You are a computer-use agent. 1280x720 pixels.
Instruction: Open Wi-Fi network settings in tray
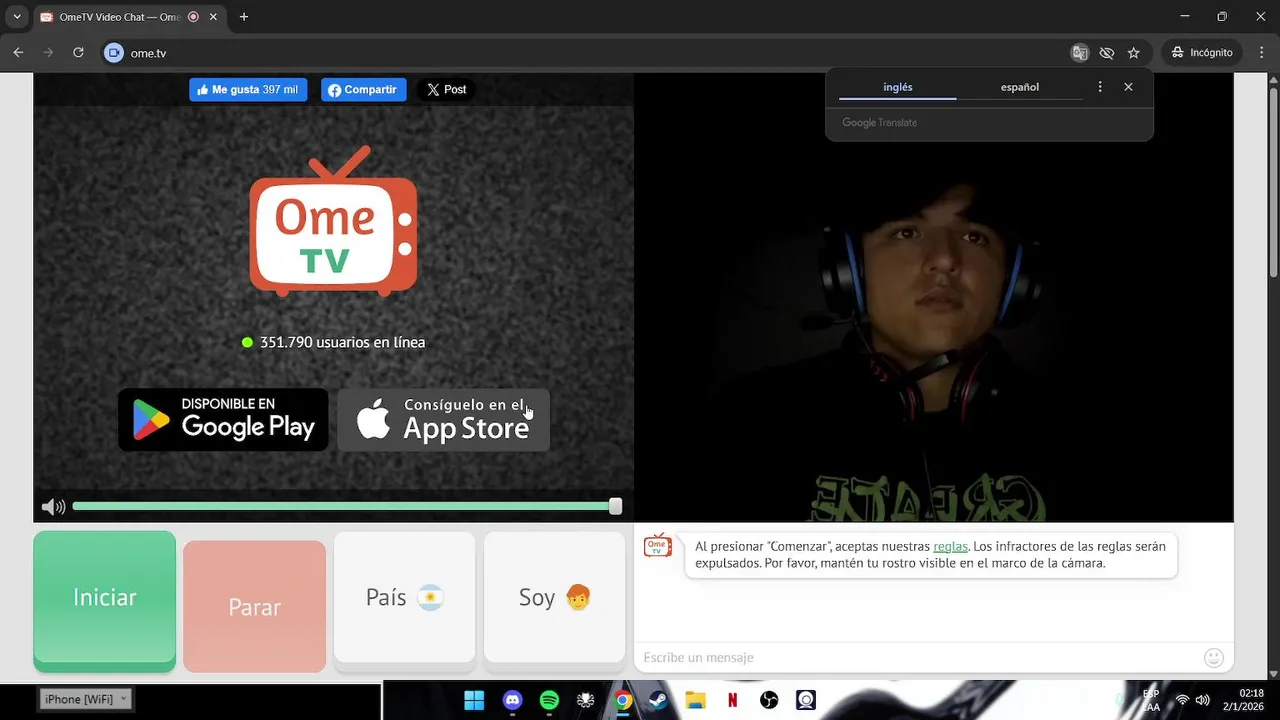click(1182, 700)
